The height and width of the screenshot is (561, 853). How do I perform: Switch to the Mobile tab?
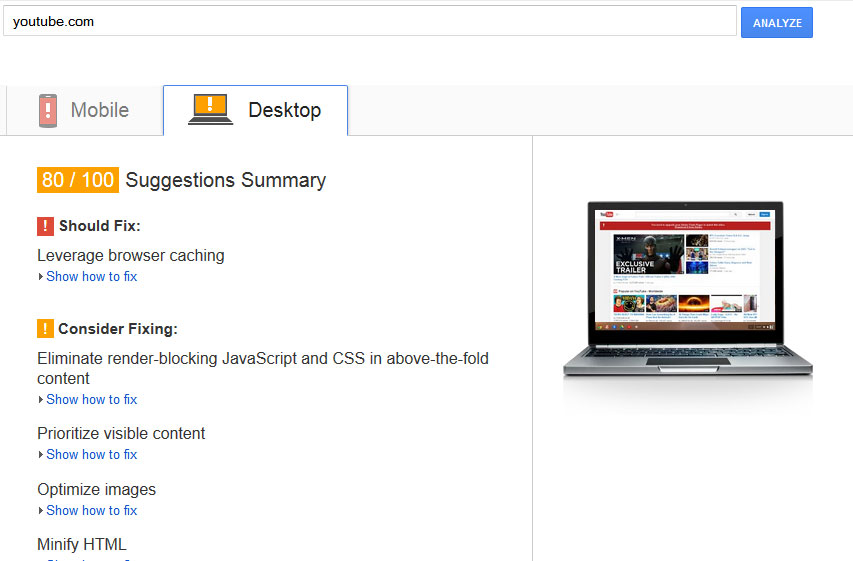(84, 110)
